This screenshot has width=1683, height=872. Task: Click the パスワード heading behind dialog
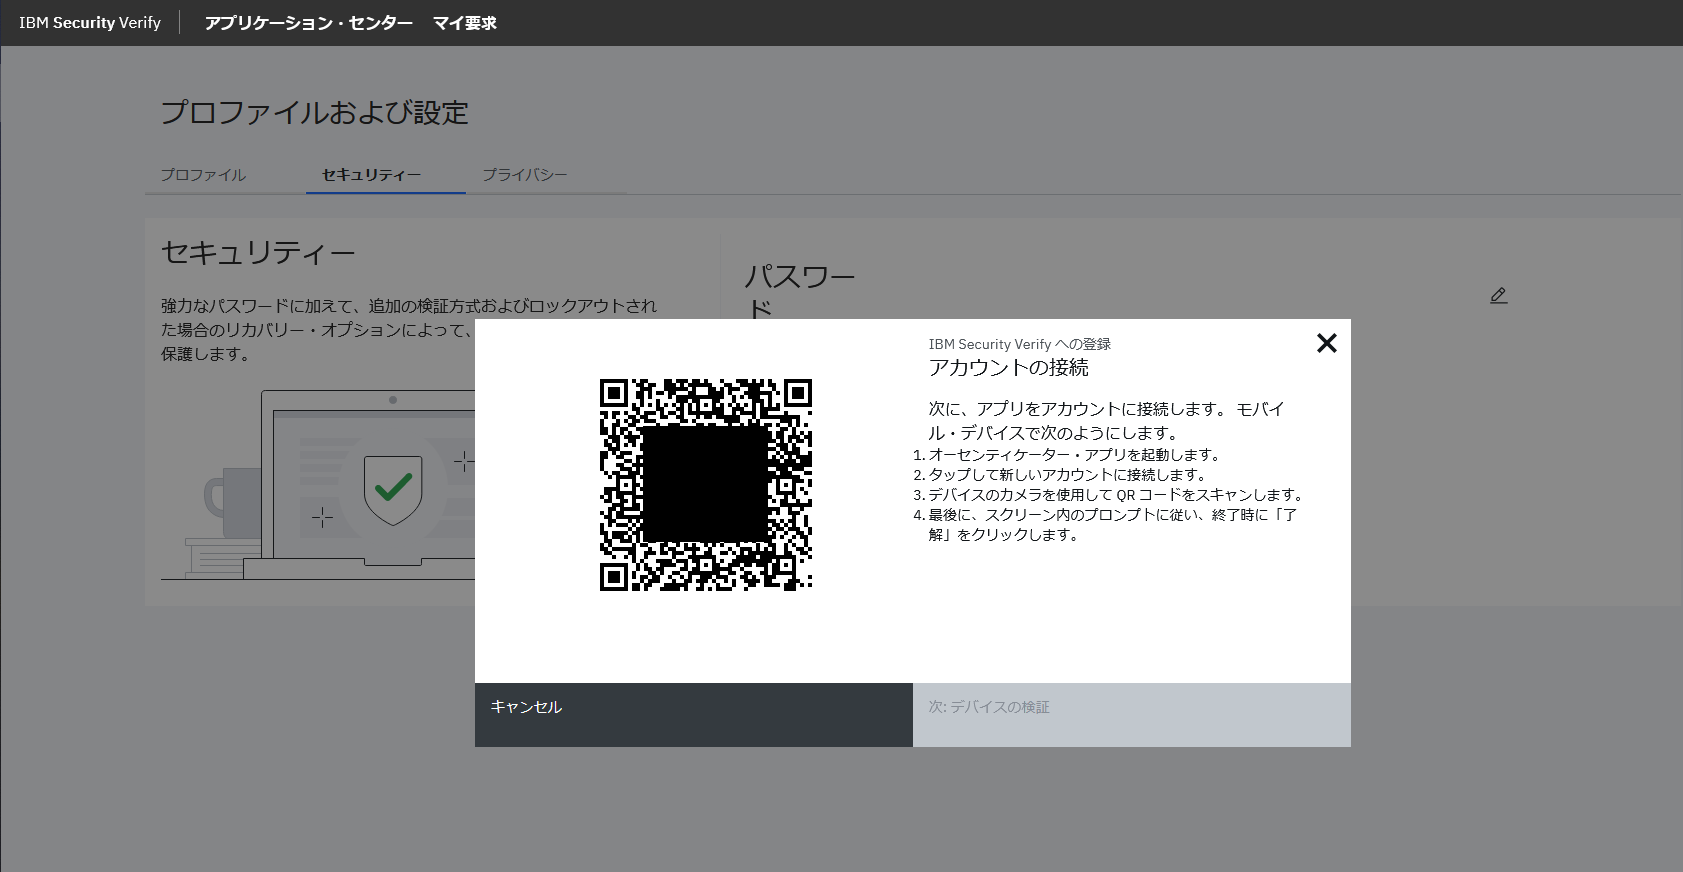(800, 290)
